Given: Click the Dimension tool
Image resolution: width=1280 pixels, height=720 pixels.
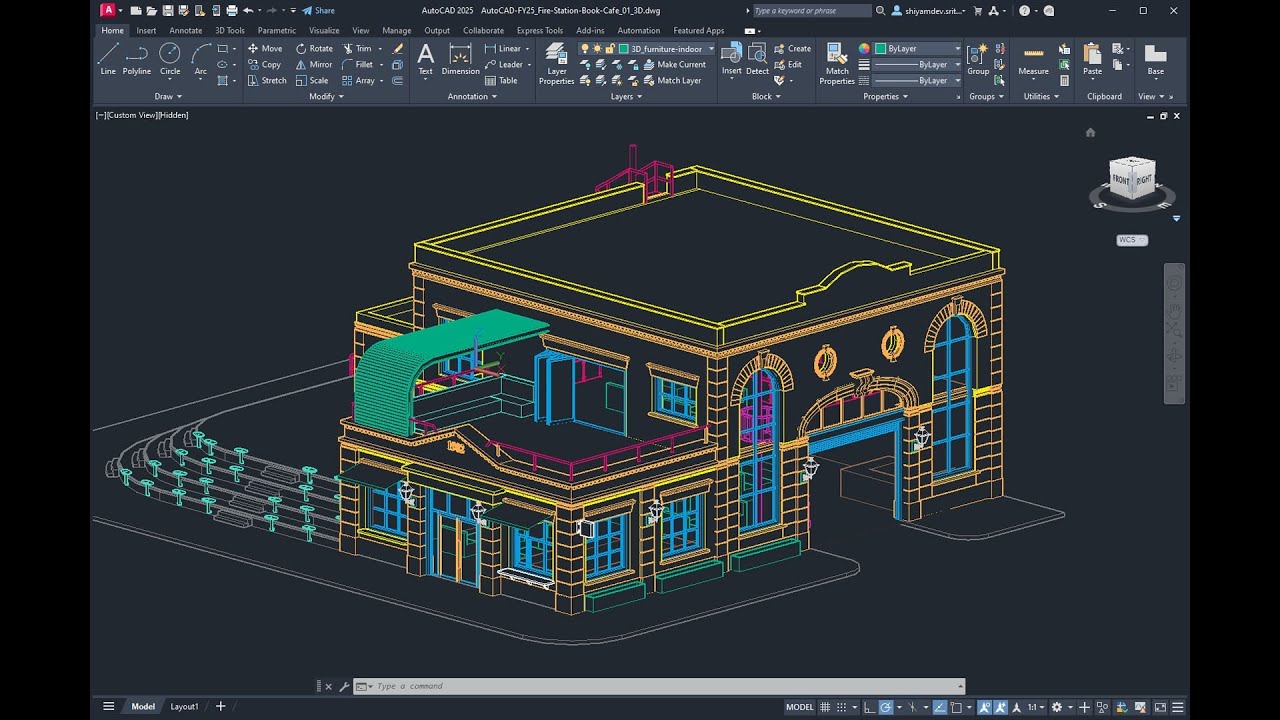Looking at the screenshot, I should 460,60.
